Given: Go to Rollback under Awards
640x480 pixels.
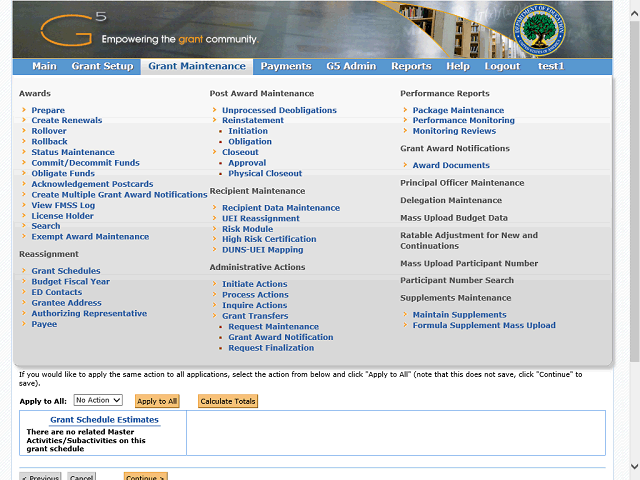Looking at the screenshot, I should click(x=49, y=142).
